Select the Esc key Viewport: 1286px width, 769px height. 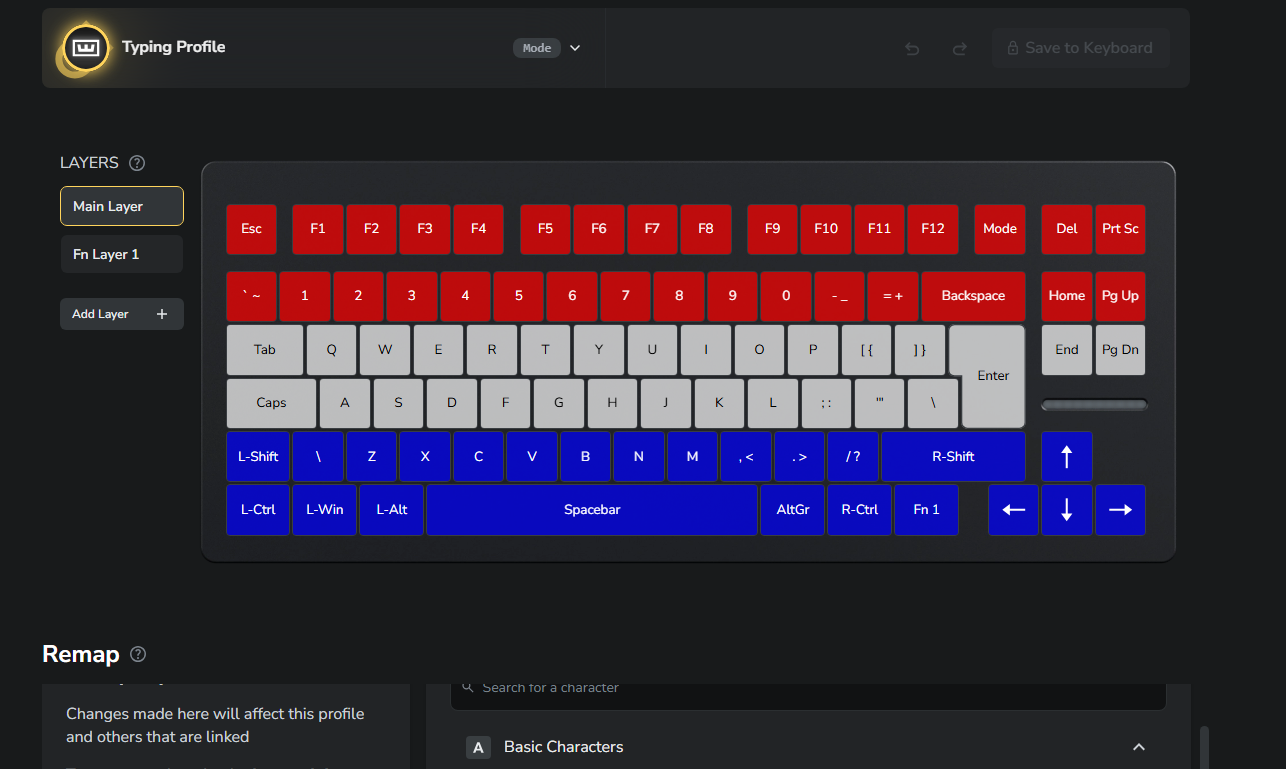point(251,229)
